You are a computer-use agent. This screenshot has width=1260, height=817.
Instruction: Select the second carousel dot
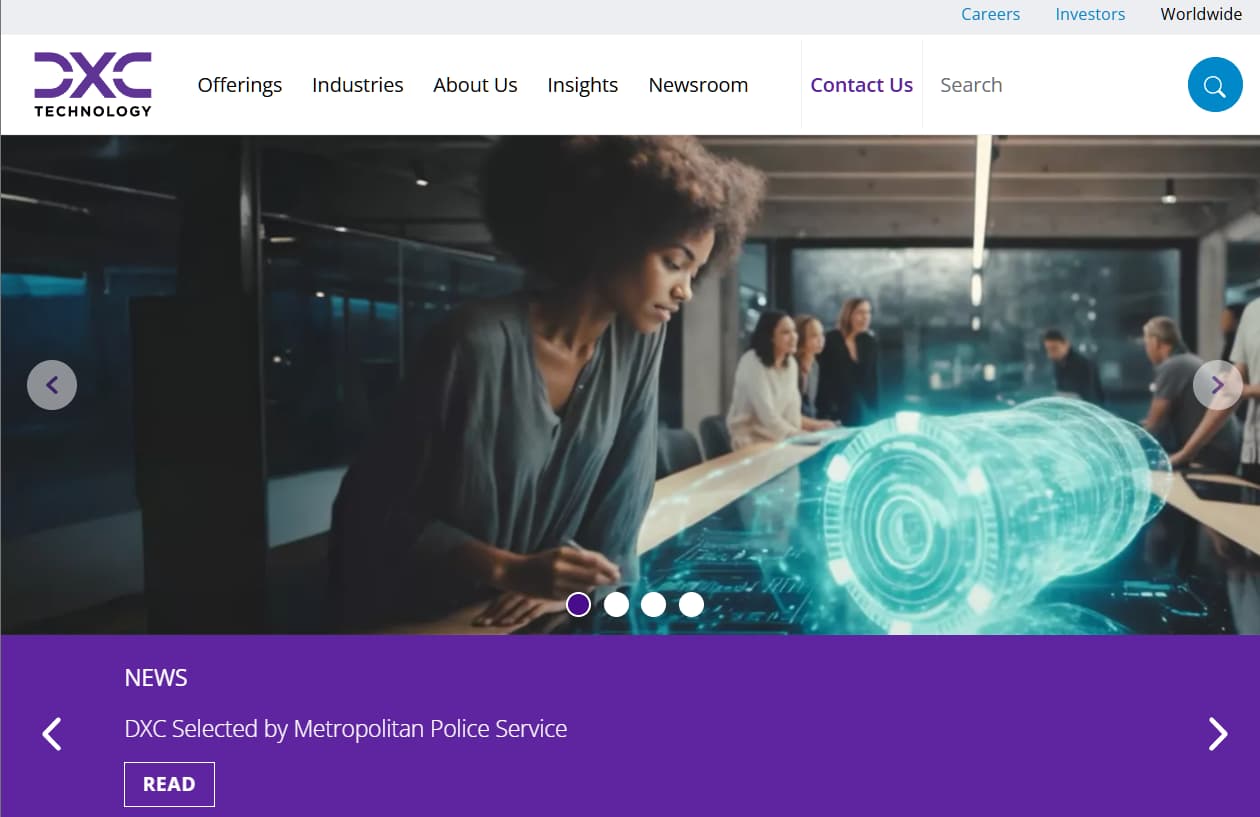coord(616,604)
